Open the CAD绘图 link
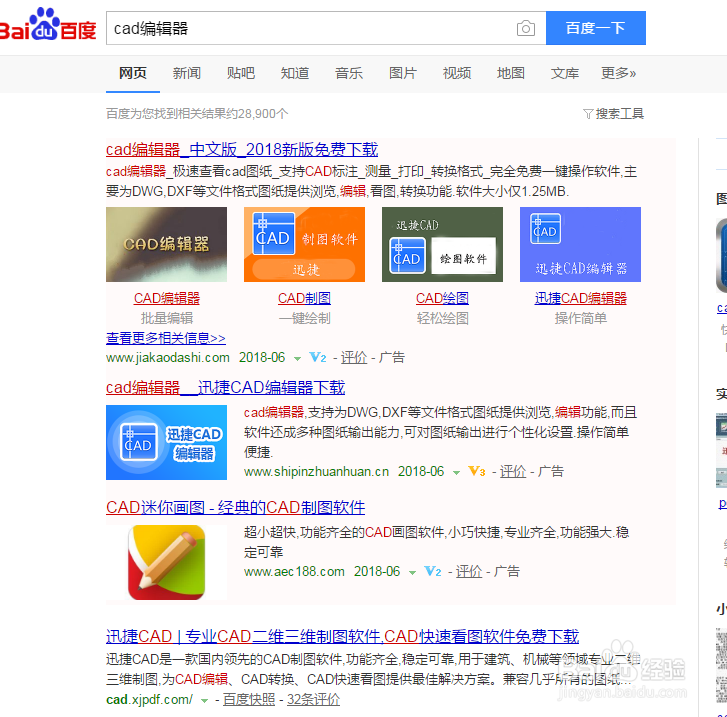 [442, 298]
